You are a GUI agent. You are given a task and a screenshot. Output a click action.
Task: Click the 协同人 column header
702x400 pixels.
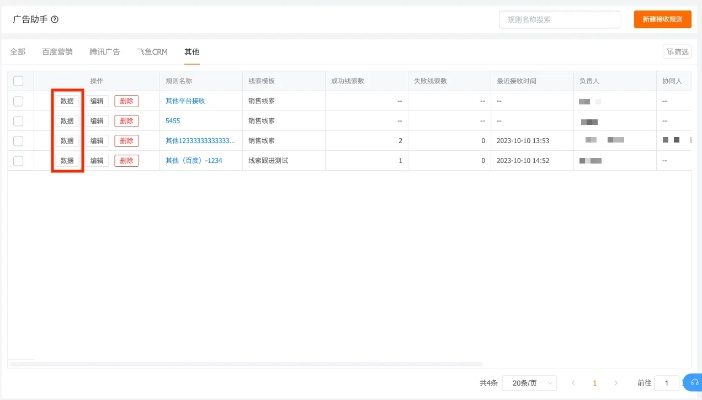click(x=672, y=81)
